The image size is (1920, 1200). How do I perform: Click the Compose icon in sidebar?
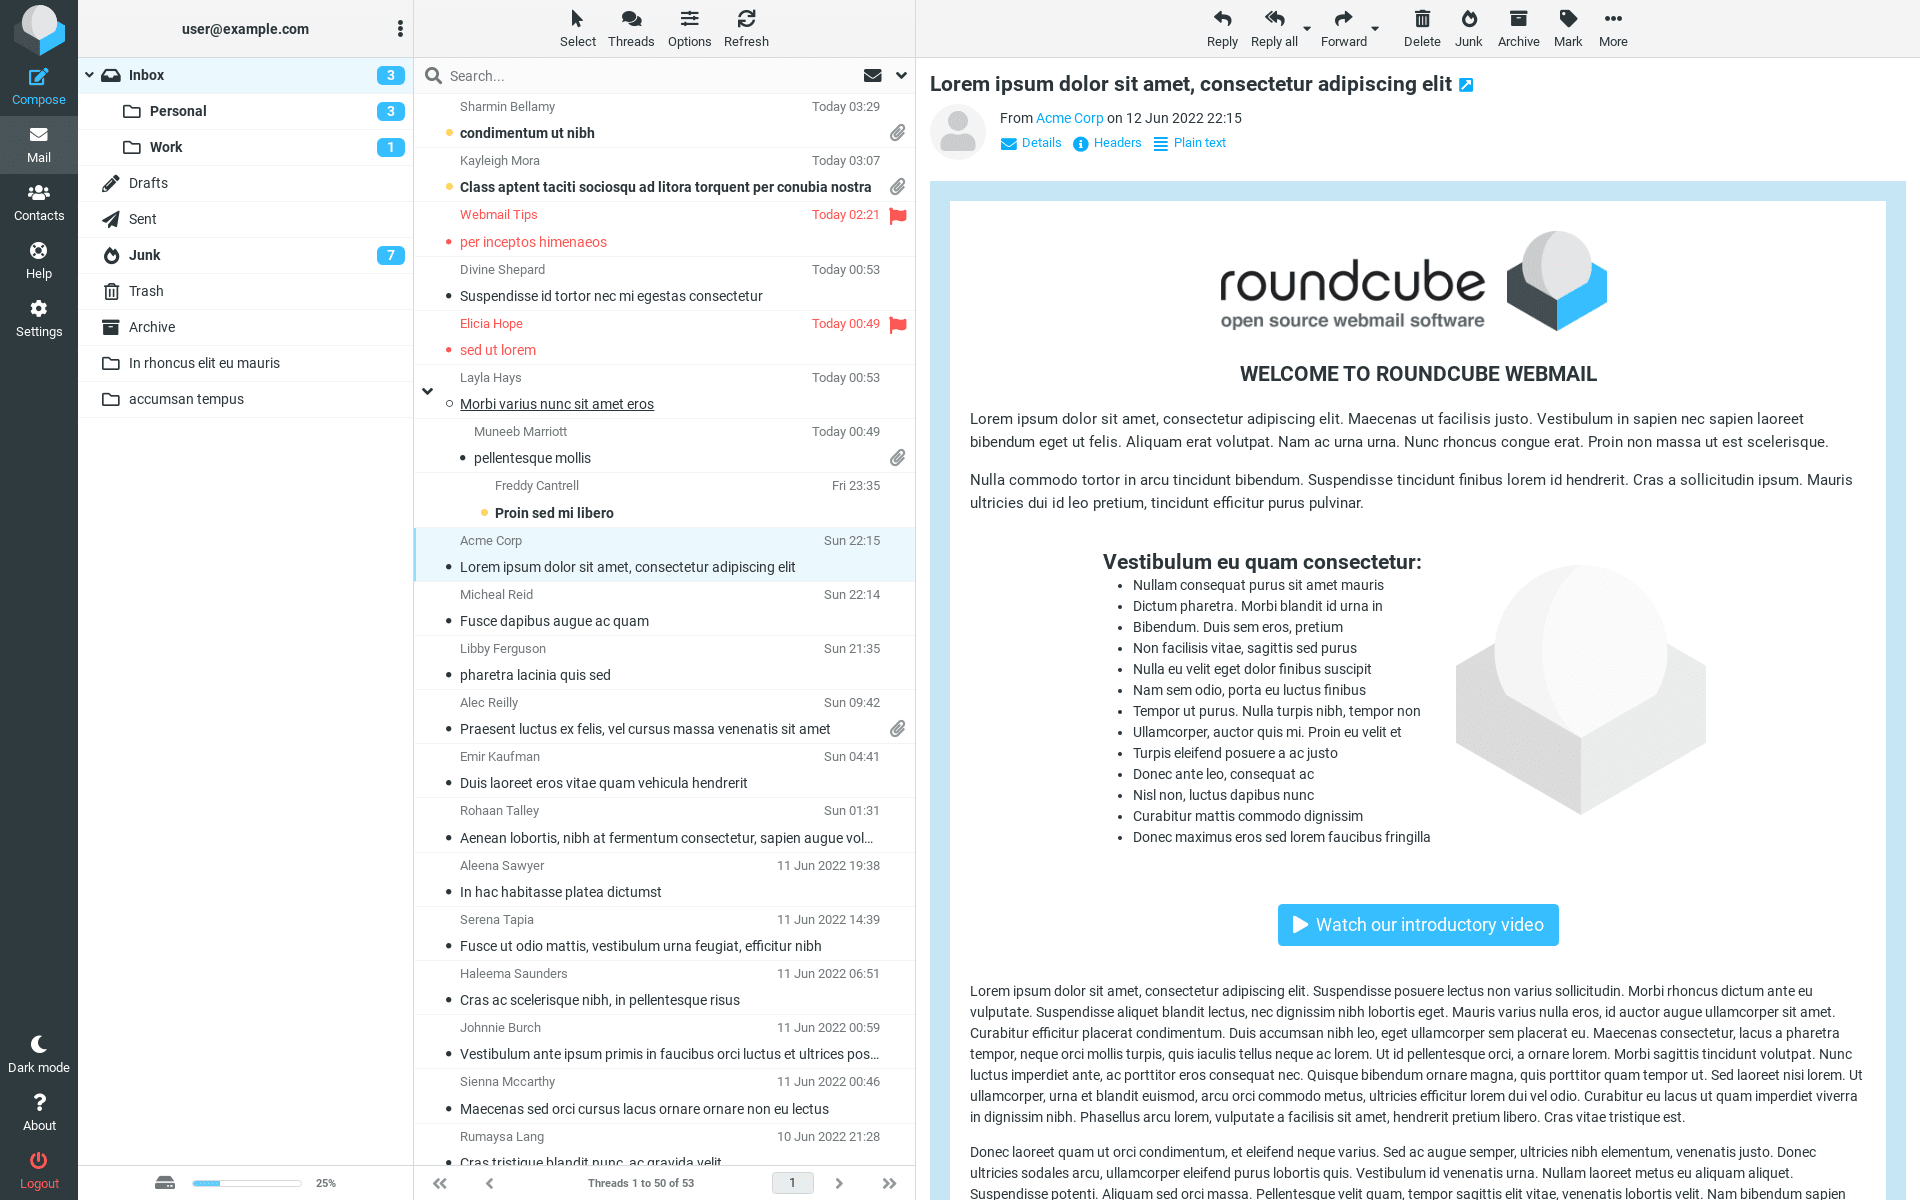(x=39, y=86)
